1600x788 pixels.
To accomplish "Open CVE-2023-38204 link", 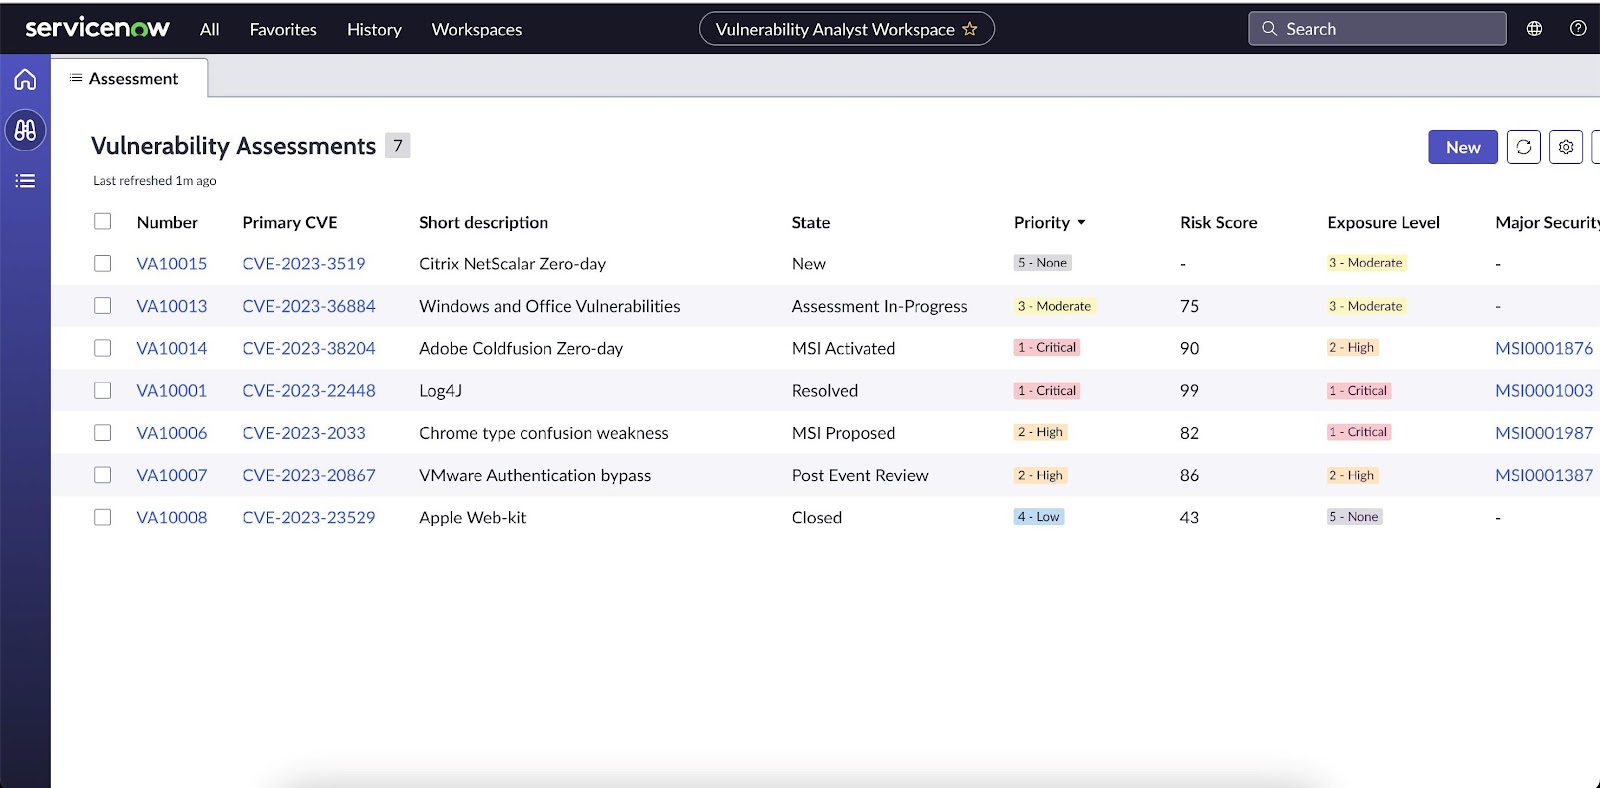I will [x=309, y=348].
